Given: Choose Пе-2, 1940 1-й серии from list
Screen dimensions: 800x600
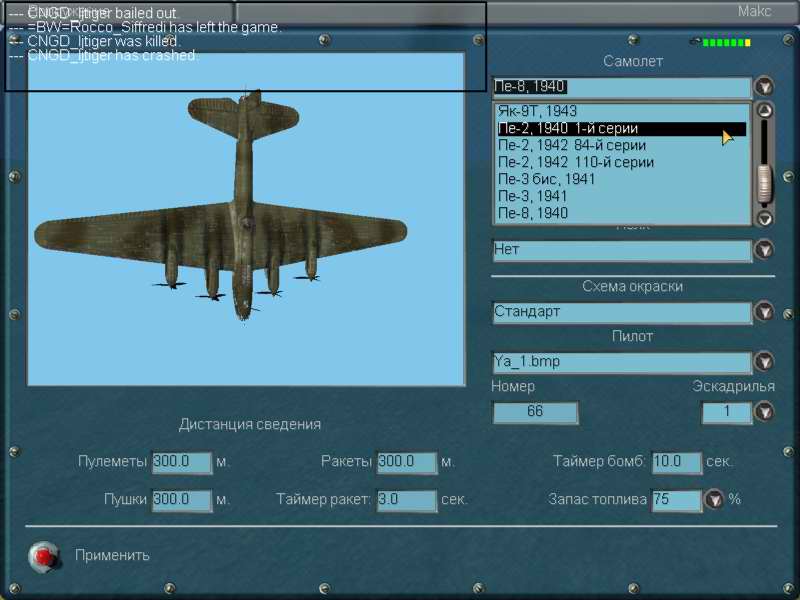Looking at the screenshot, I should pyautogui.click(x=622, y=129).
